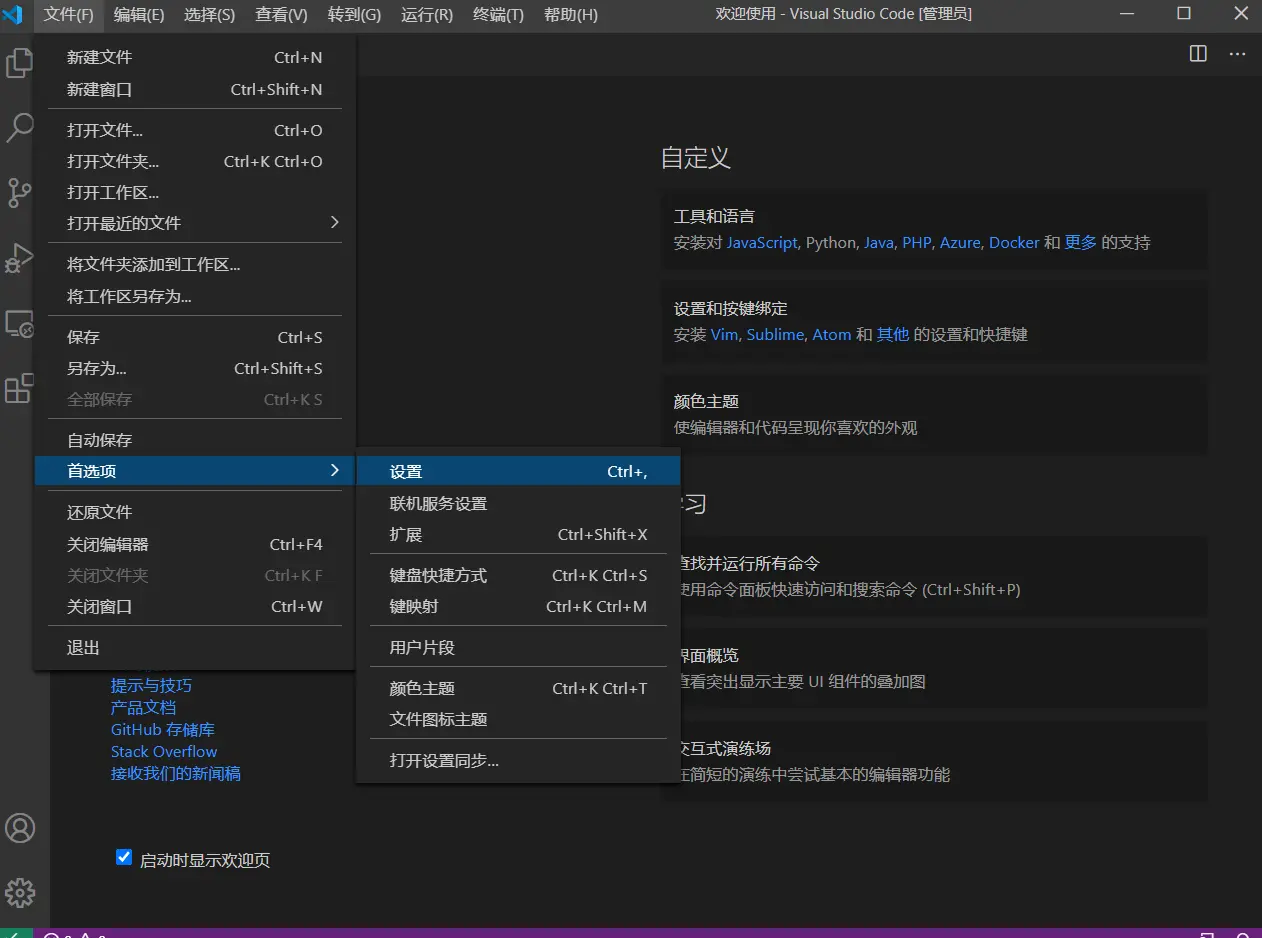The width and height of the screenshot is (1262, 938).
Task: Select 关闭编辑器 menu entry
Action: [x=194, y=544]
